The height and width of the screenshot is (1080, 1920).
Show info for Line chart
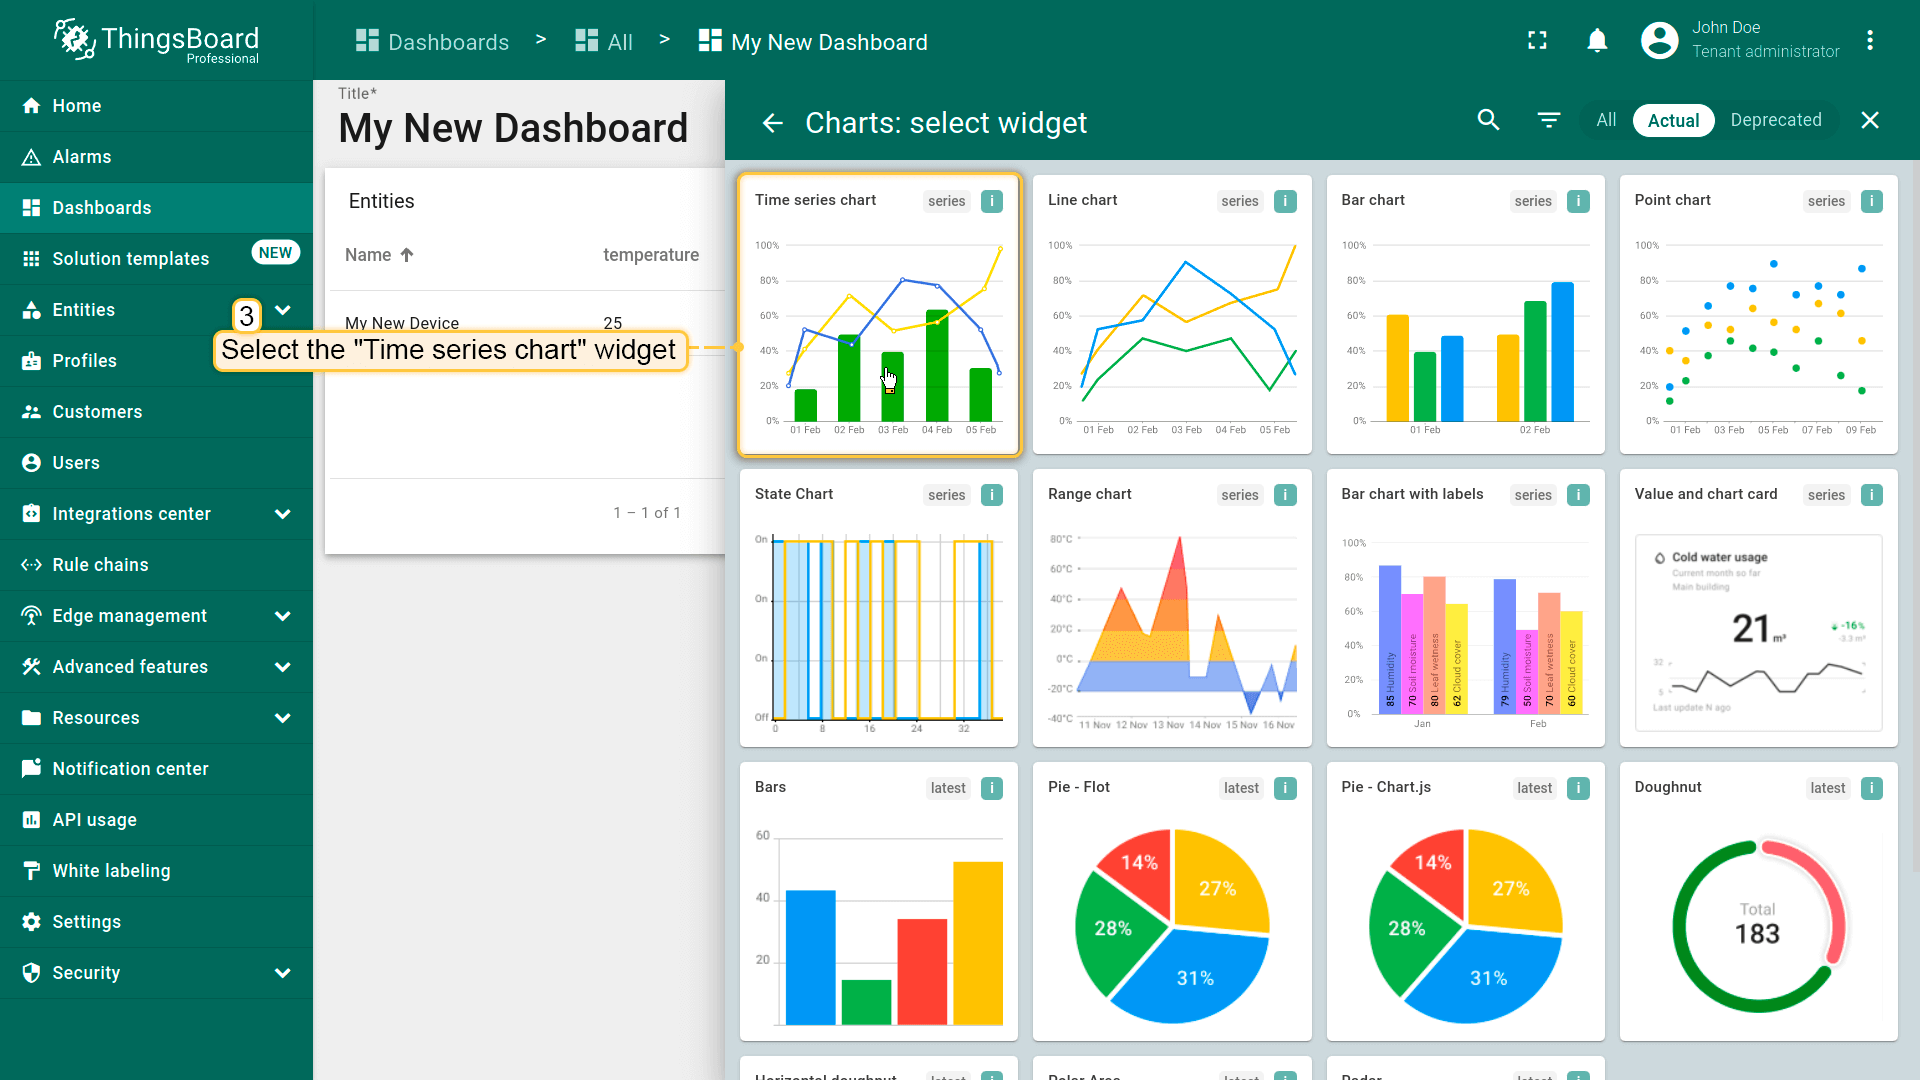(x=1286, y=201)
